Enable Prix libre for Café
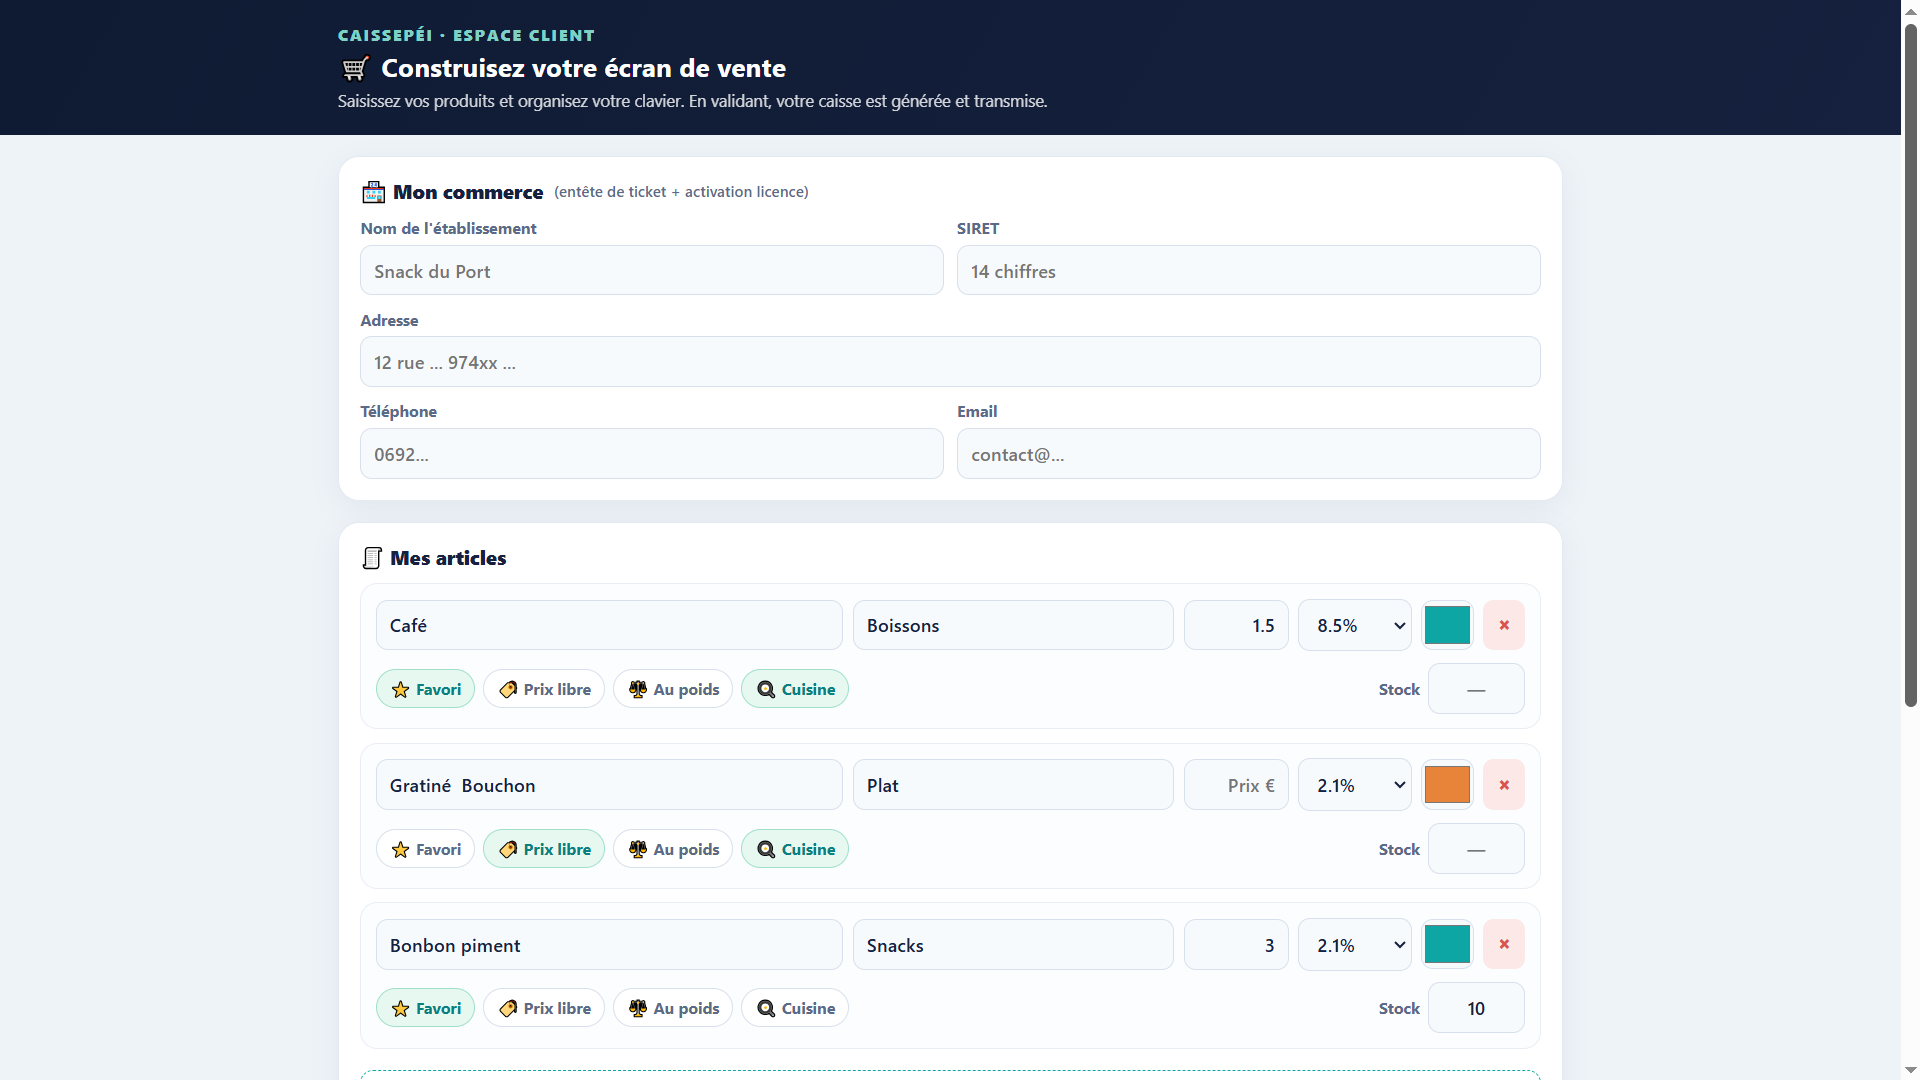The image size is (1920, 1080). tap(544, 689)
